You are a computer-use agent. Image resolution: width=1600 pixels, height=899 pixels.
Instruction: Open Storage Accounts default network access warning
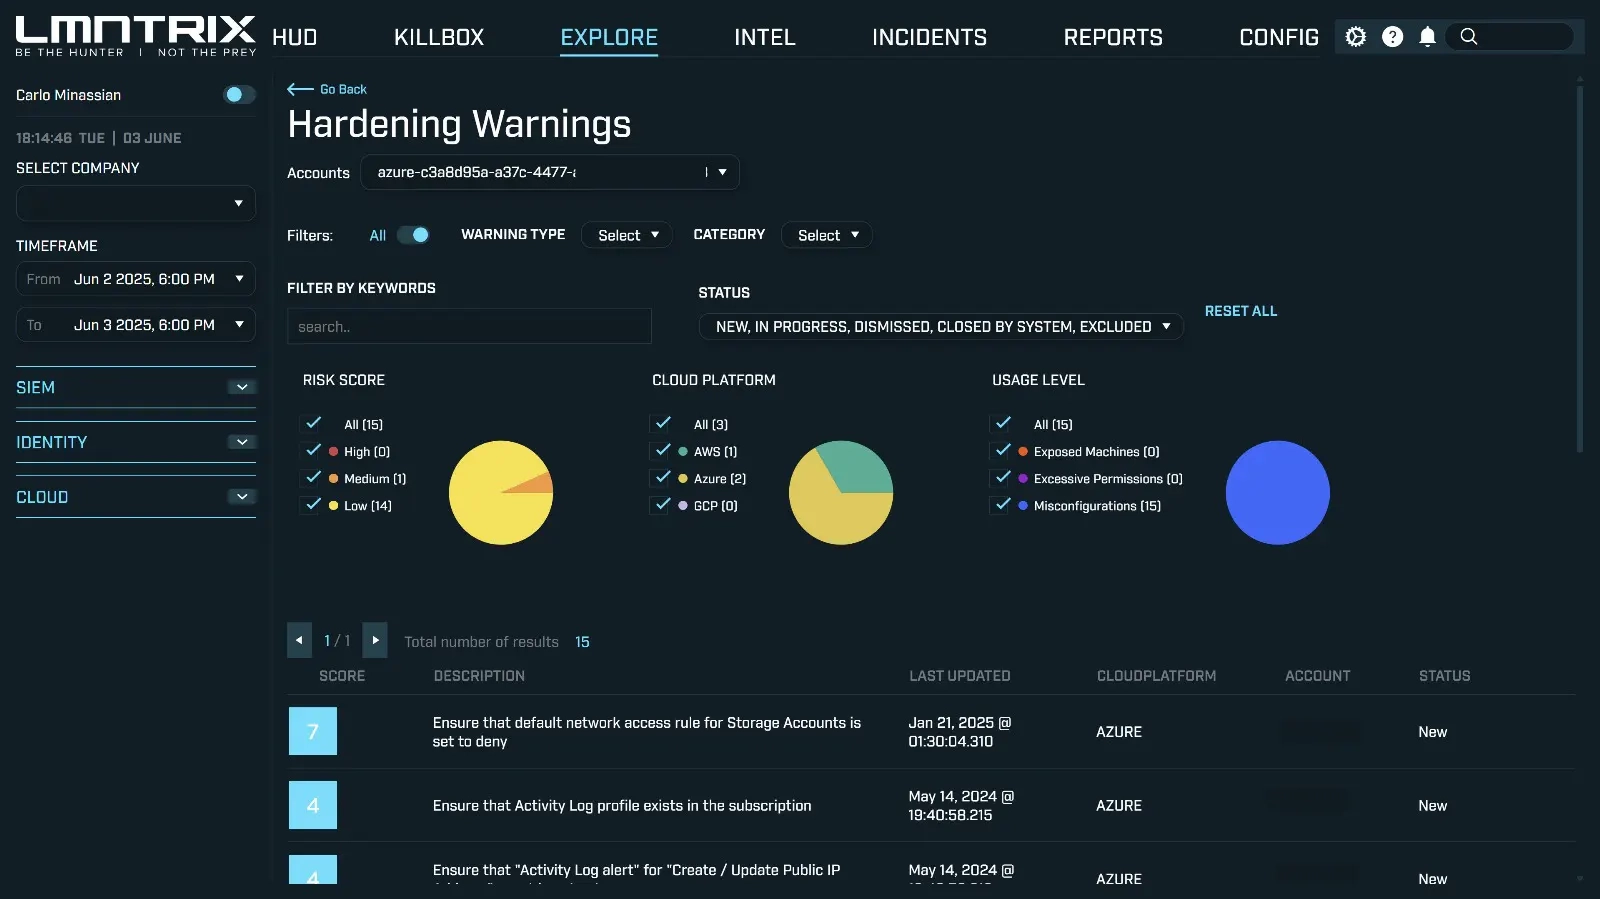click(646, 732)
